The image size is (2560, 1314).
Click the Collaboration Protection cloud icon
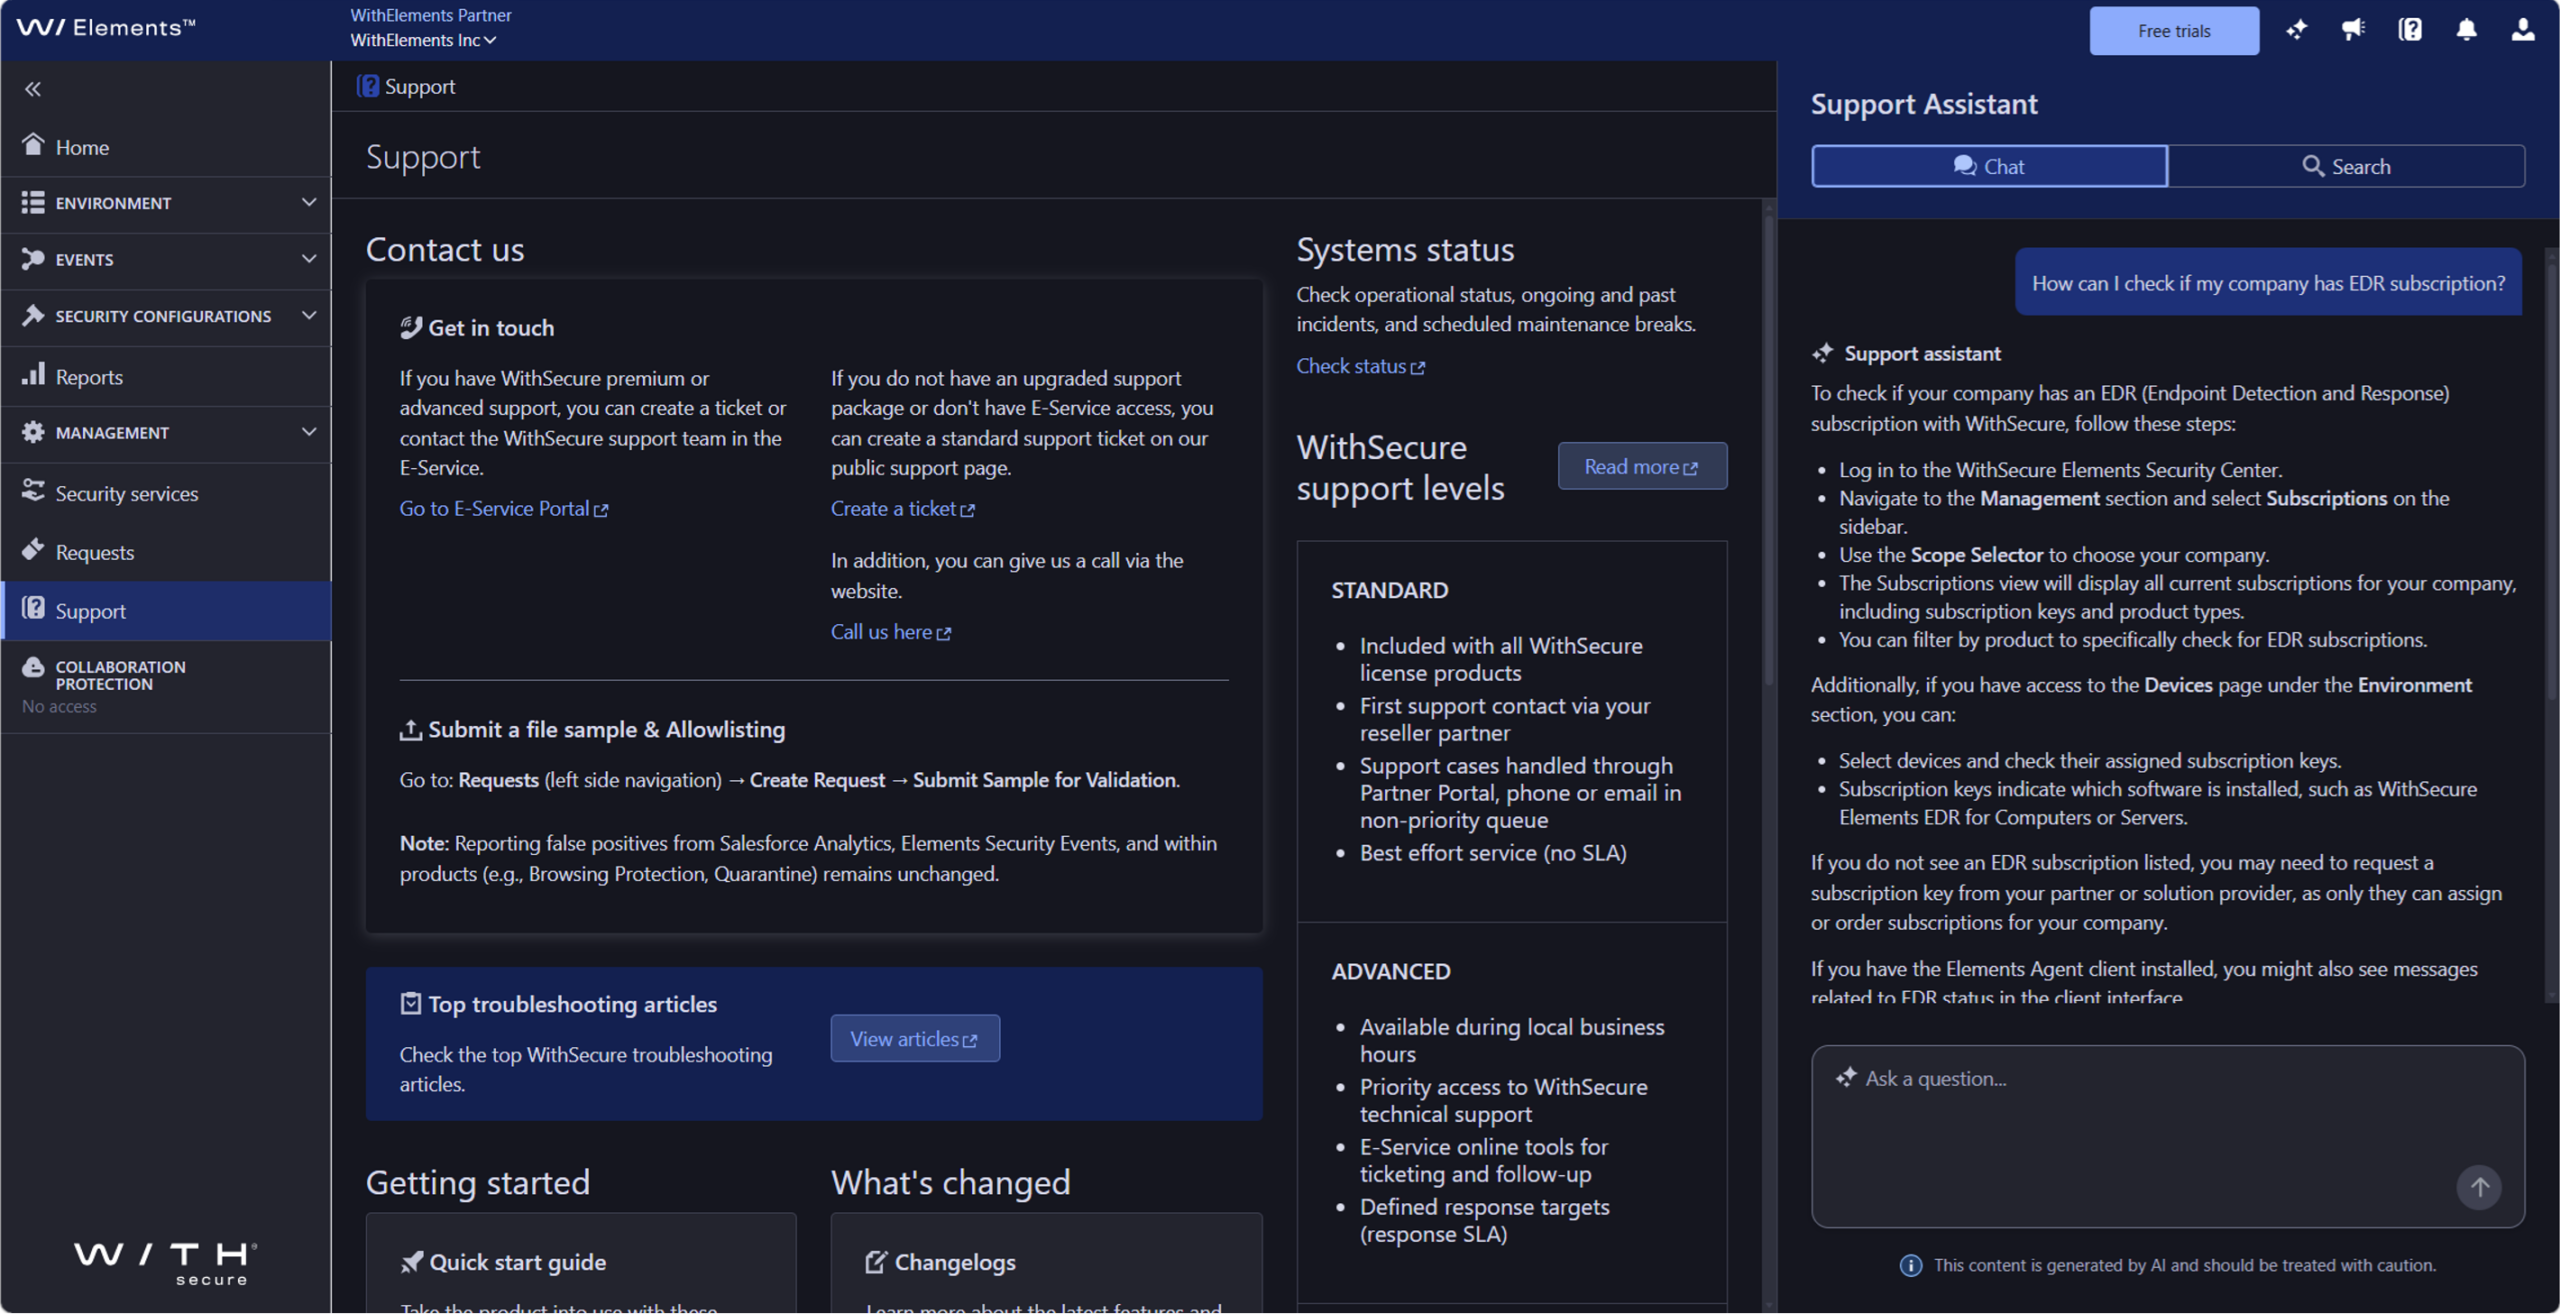(x=33, y=667)
